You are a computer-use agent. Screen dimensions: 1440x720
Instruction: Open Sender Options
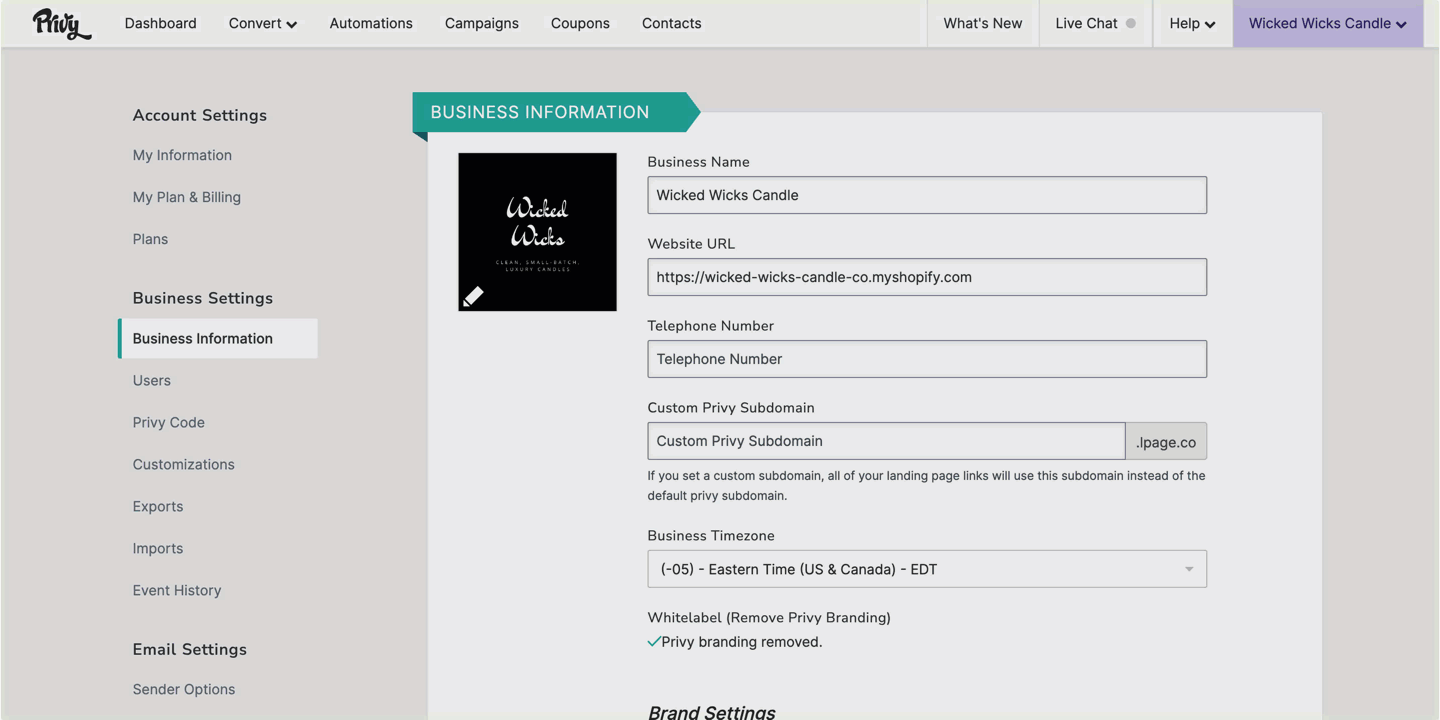pos(184,689)
